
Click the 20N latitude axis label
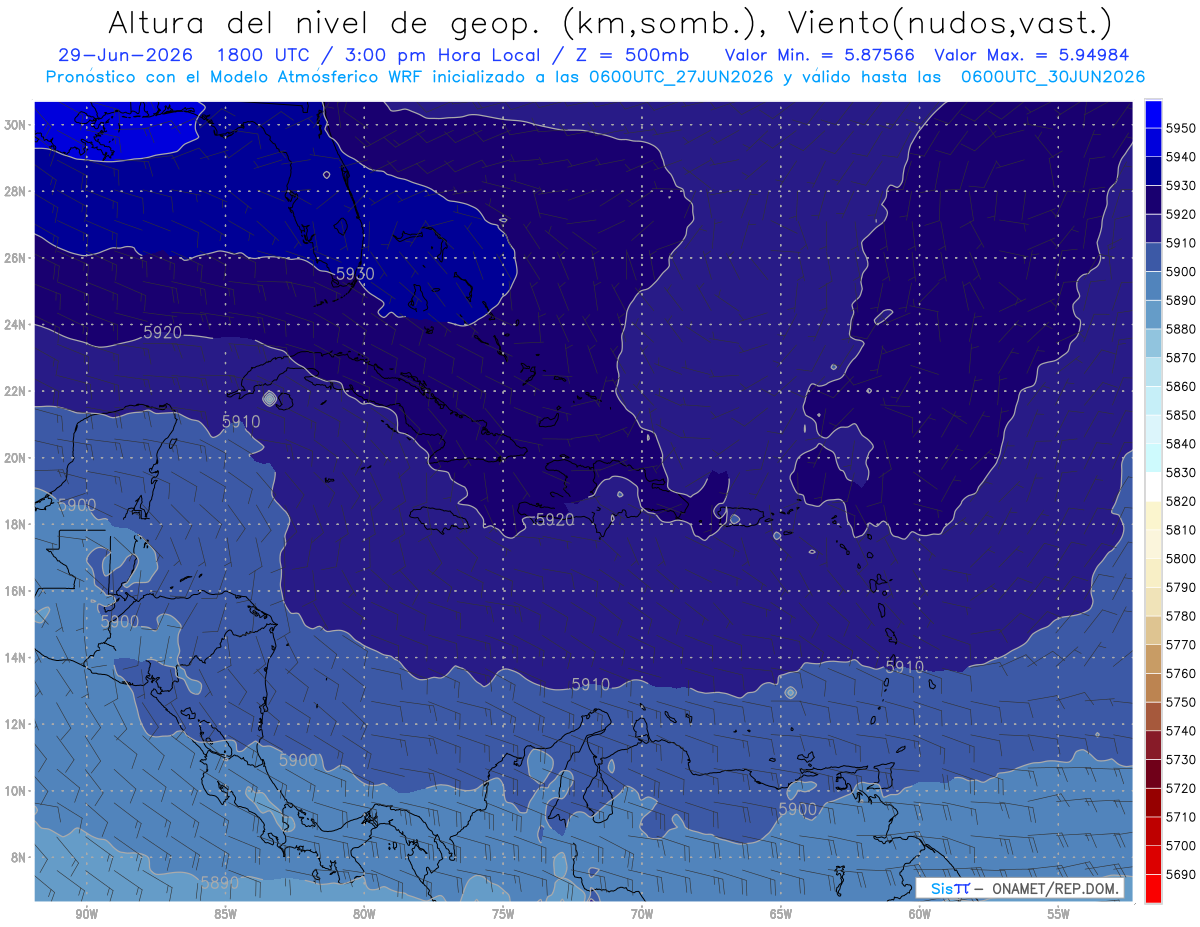click(14, 458)
